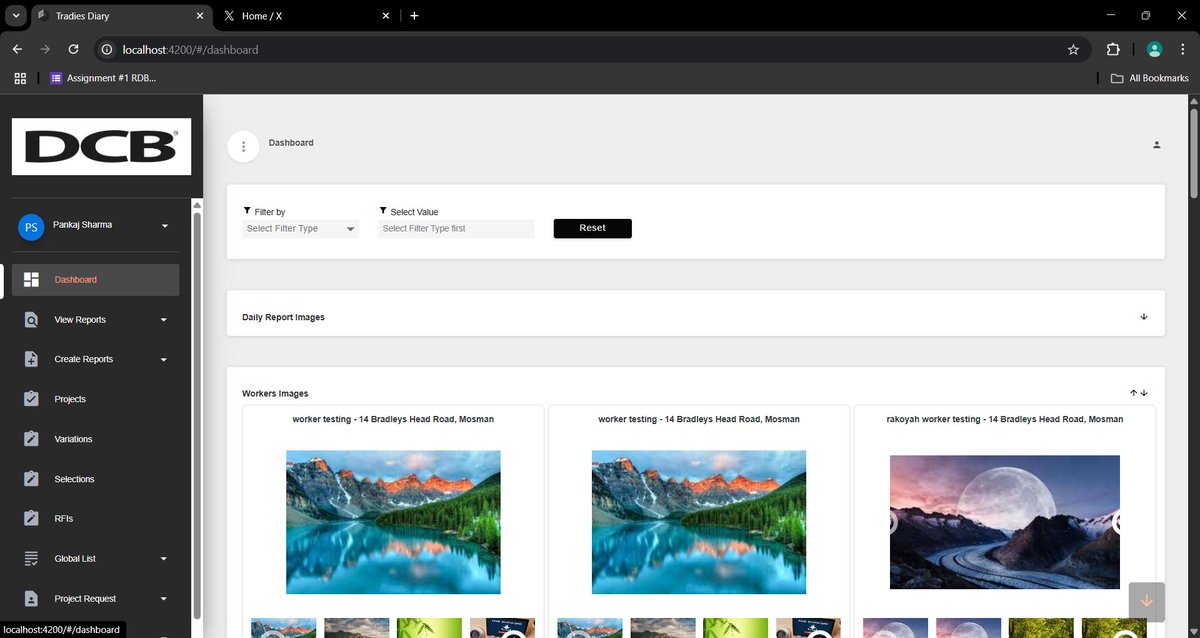
Task: Open the Assignment #1 RDB bookmark
Action: (104, 78)
